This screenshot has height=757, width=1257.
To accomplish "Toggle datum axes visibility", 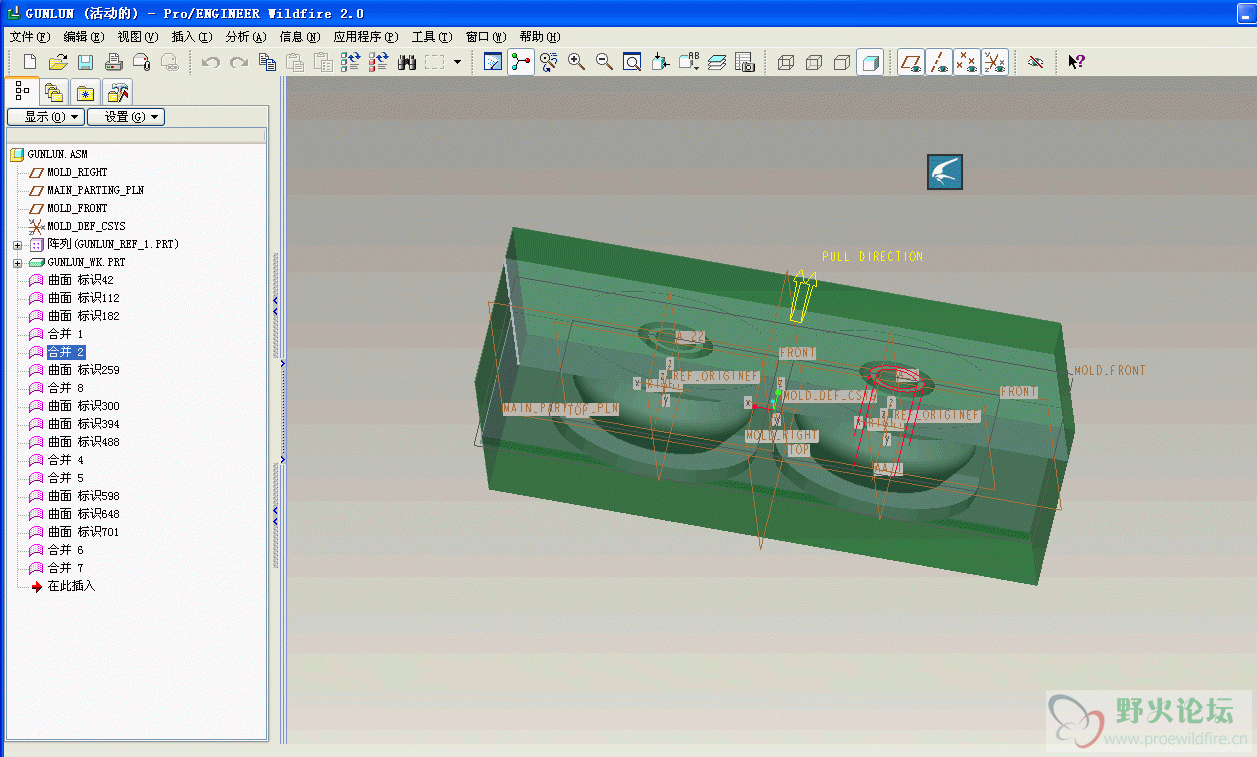I will [x=939, y=62].
